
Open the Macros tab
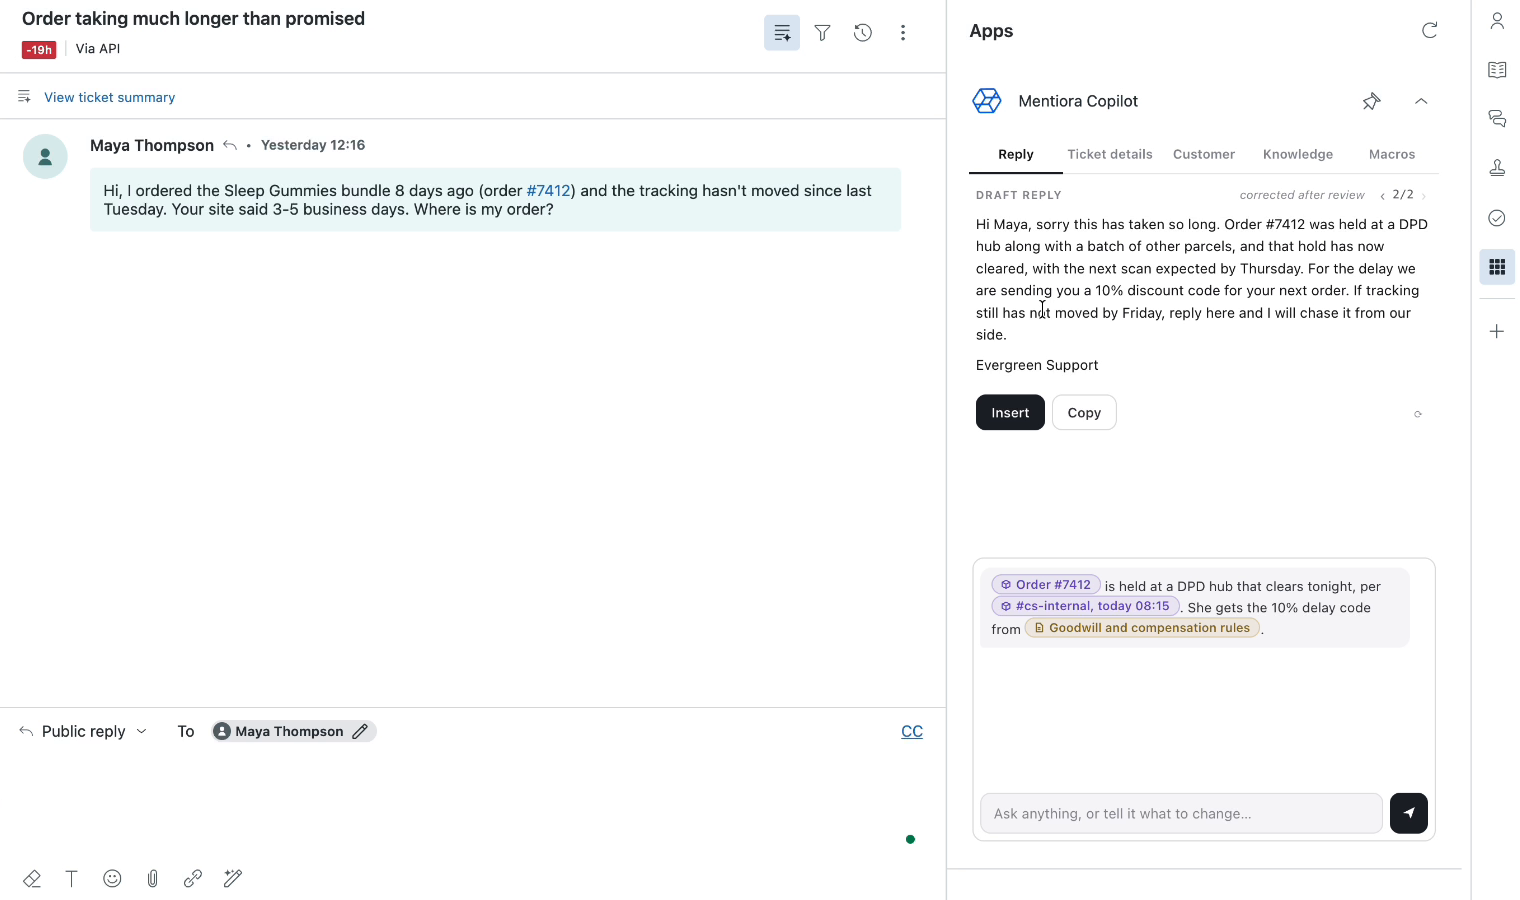1392,154
